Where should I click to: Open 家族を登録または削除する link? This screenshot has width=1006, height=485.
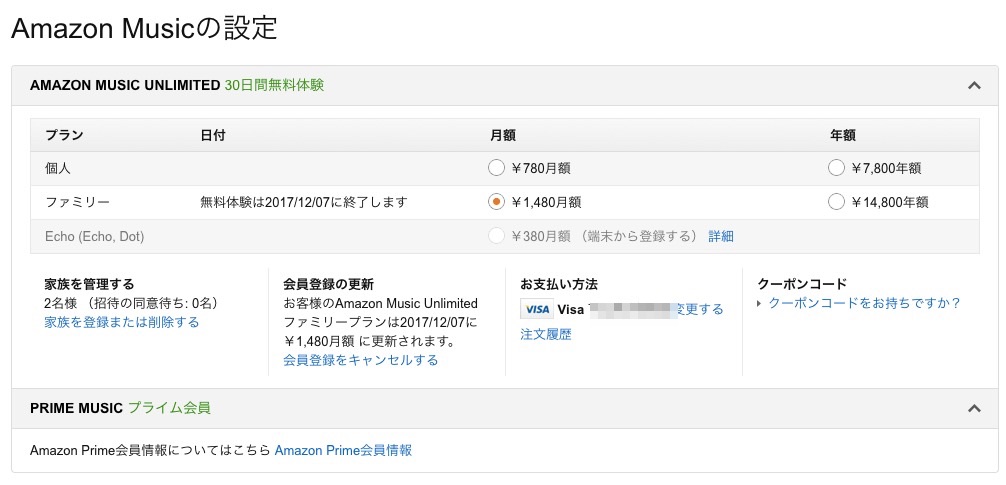(122, 322)
